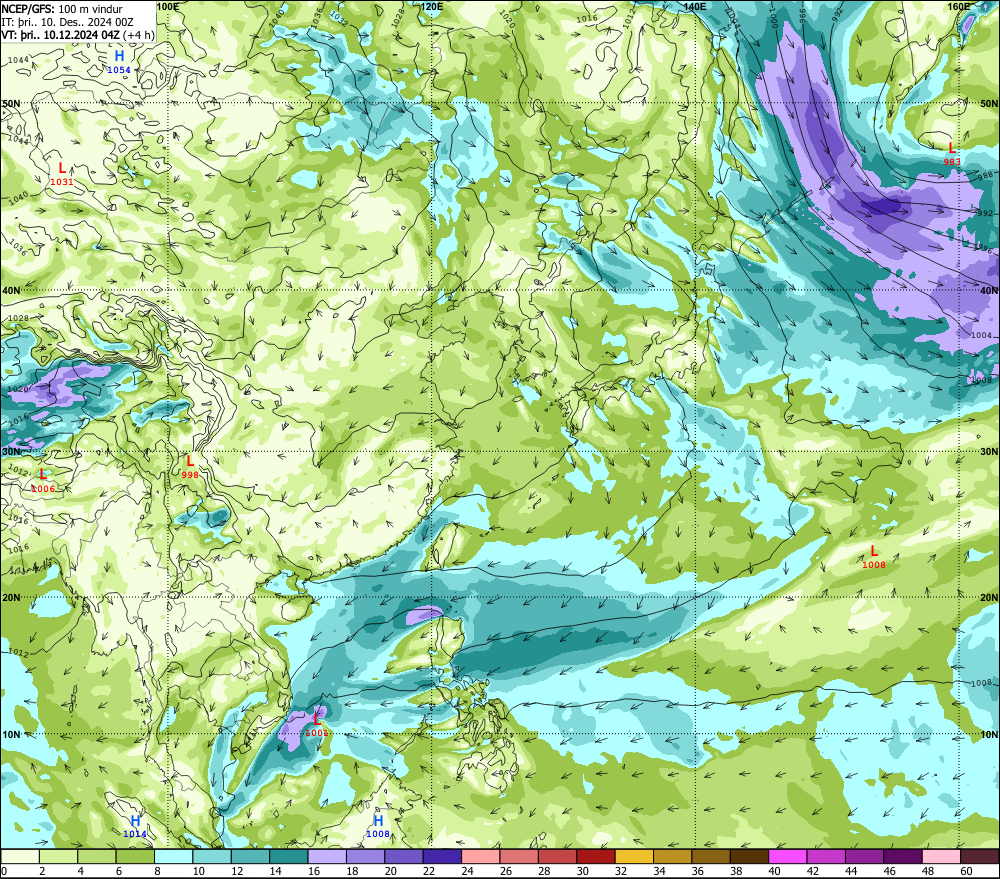This screenshot has height=879, width=1000.
Task: Click the 988 isobar label near L 983
Action: 985,175
